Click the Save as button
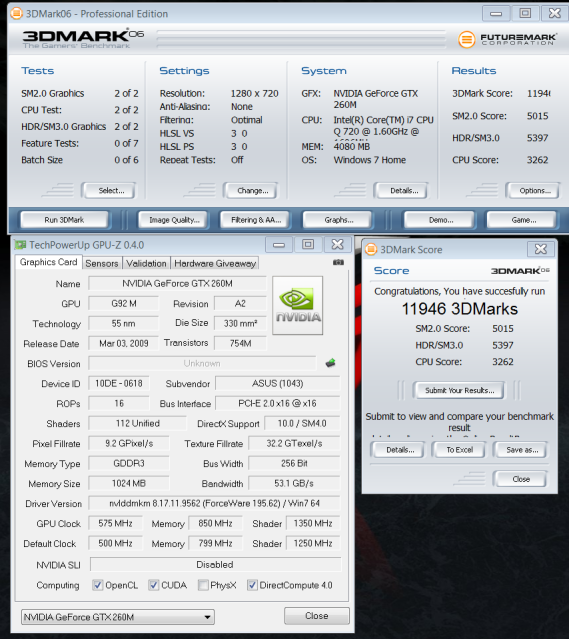 pyautogui.click(x=521, y=450)
